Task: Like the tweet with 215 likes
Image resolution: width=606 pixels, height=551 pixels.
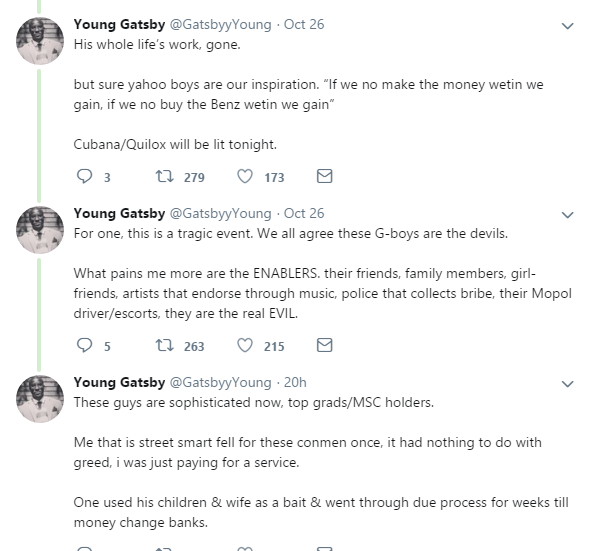Action: (x=245, y=345)
